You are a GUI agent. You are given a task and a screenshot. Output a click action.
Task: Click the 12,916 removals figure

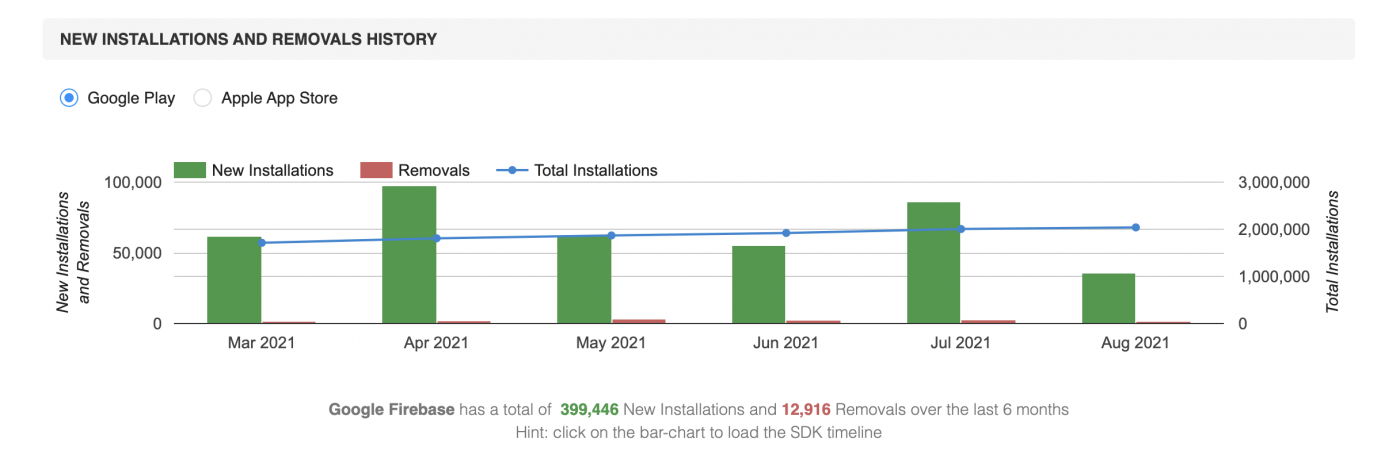pyautogui.click(x=806, y=409)
